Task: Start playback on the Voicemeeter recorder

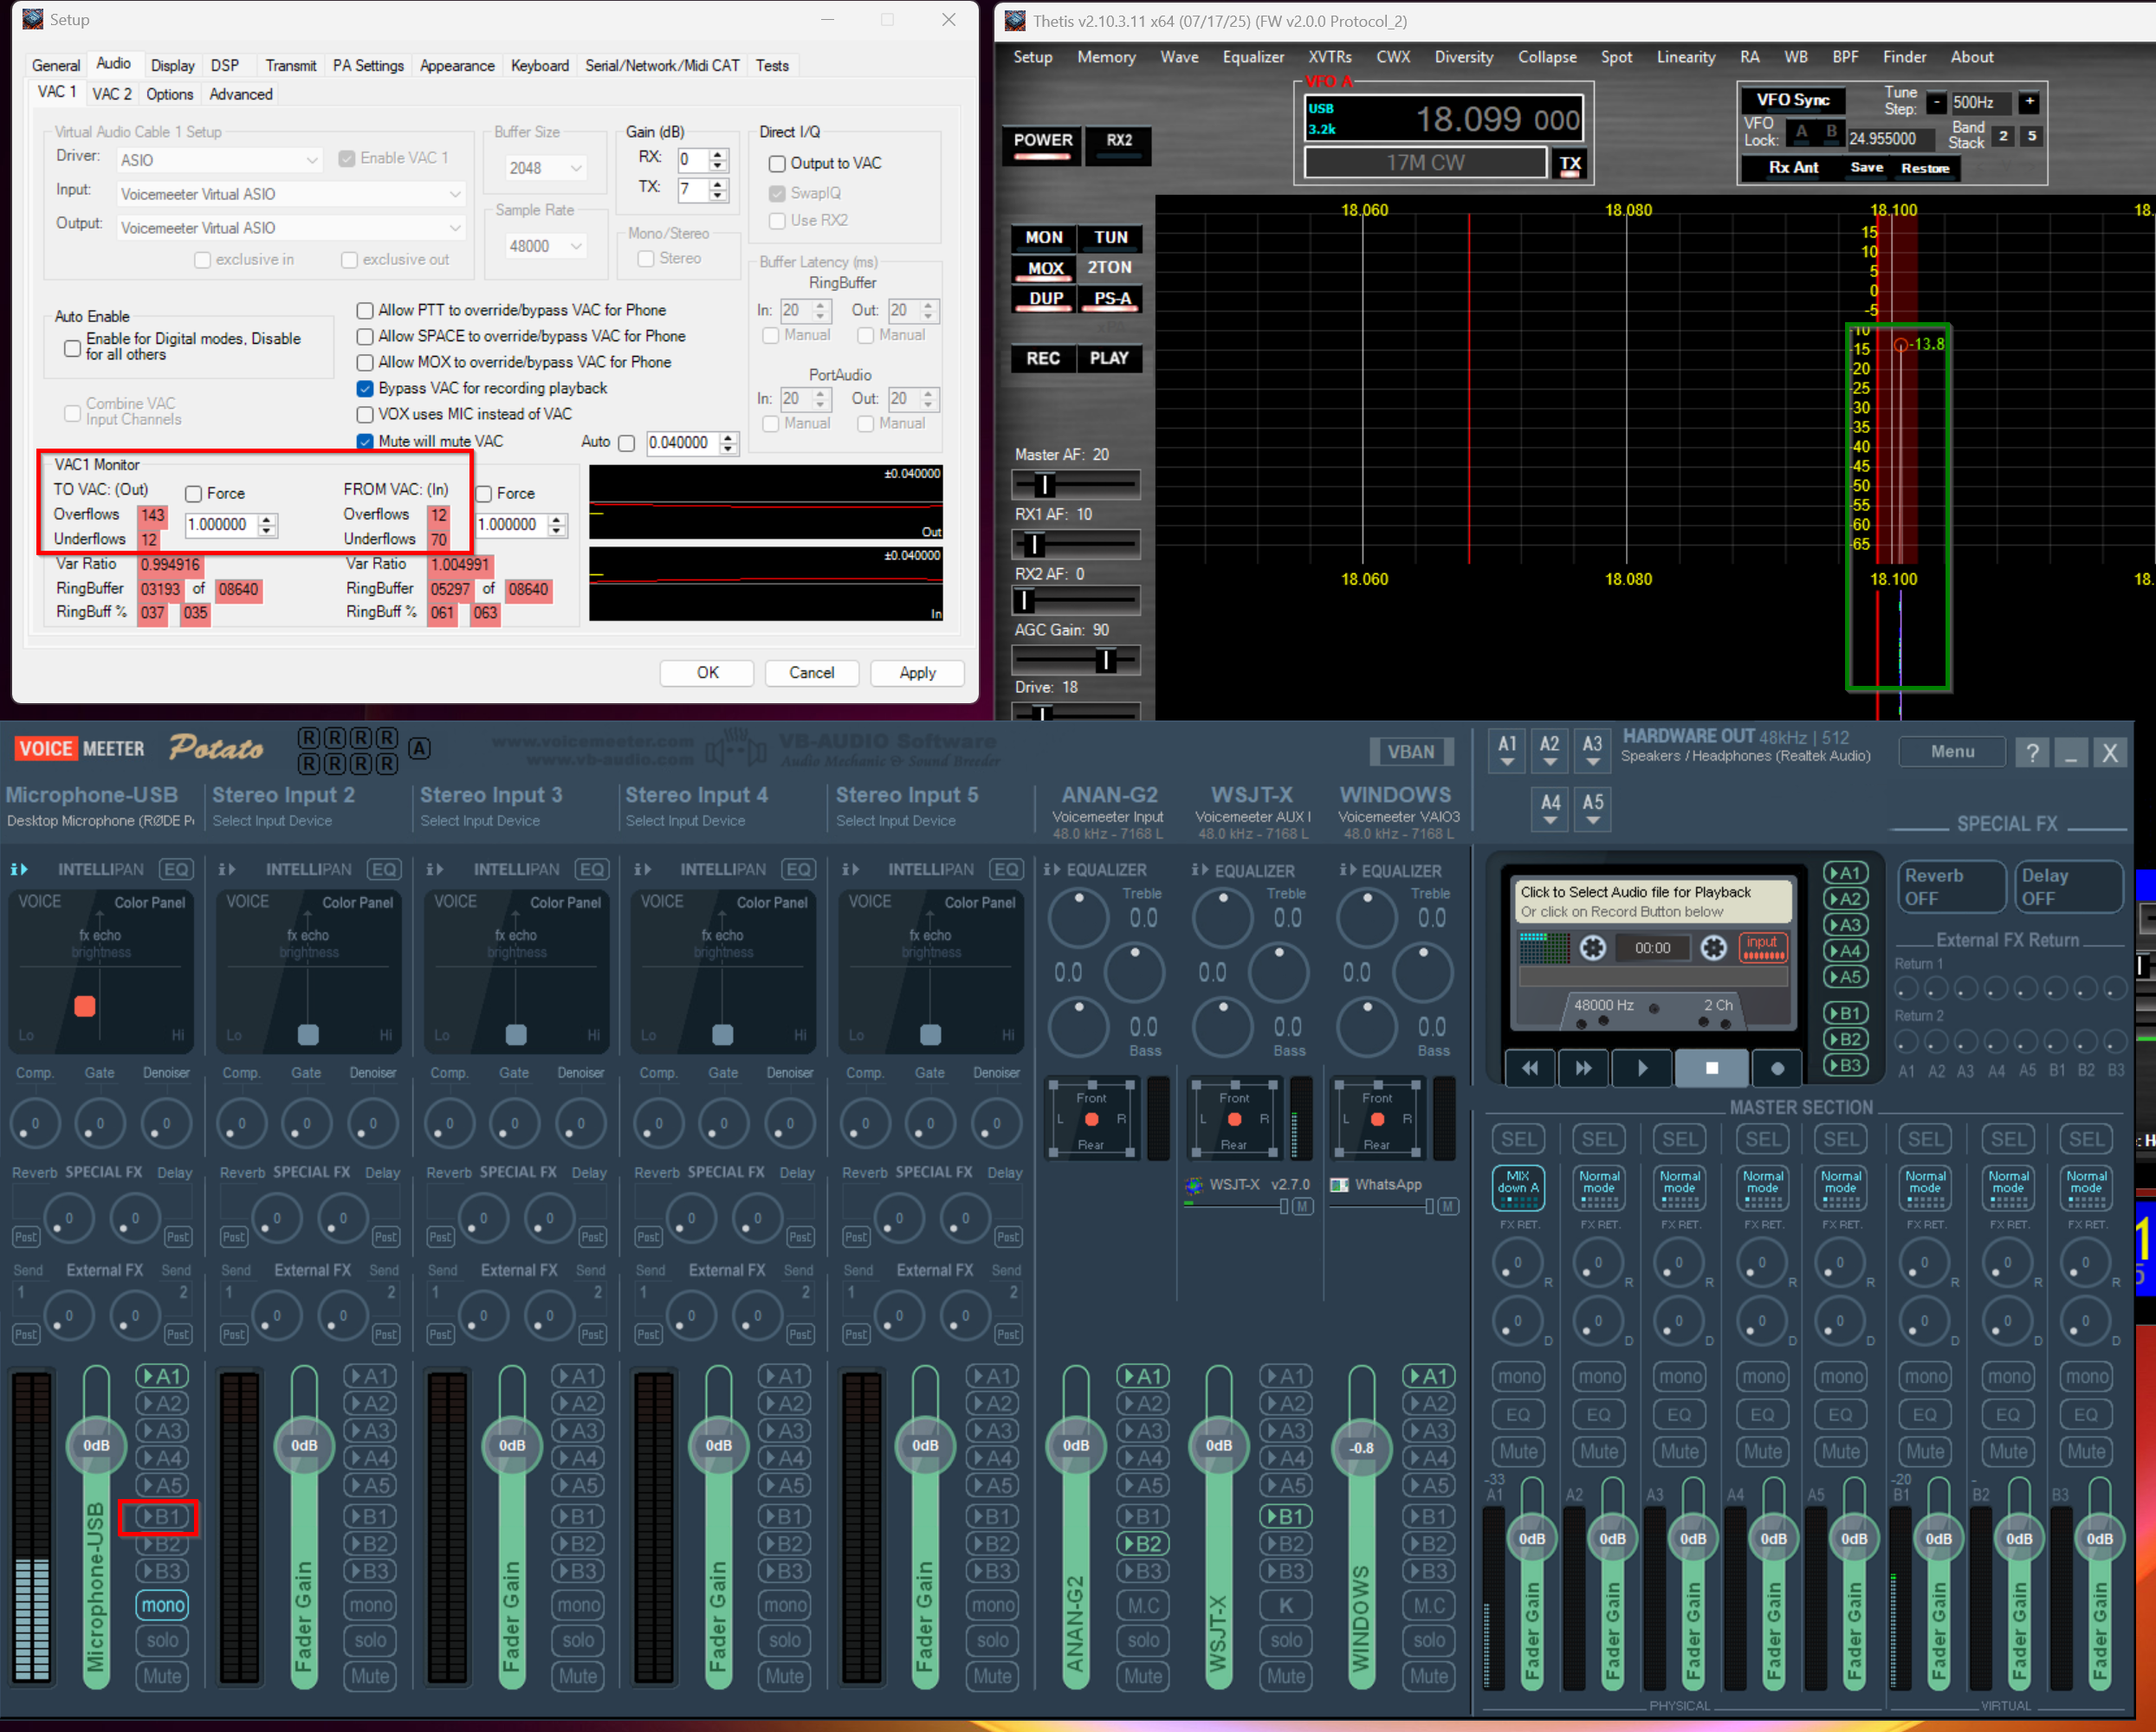Action: pyautogui.click(x=1642, y=1068)
